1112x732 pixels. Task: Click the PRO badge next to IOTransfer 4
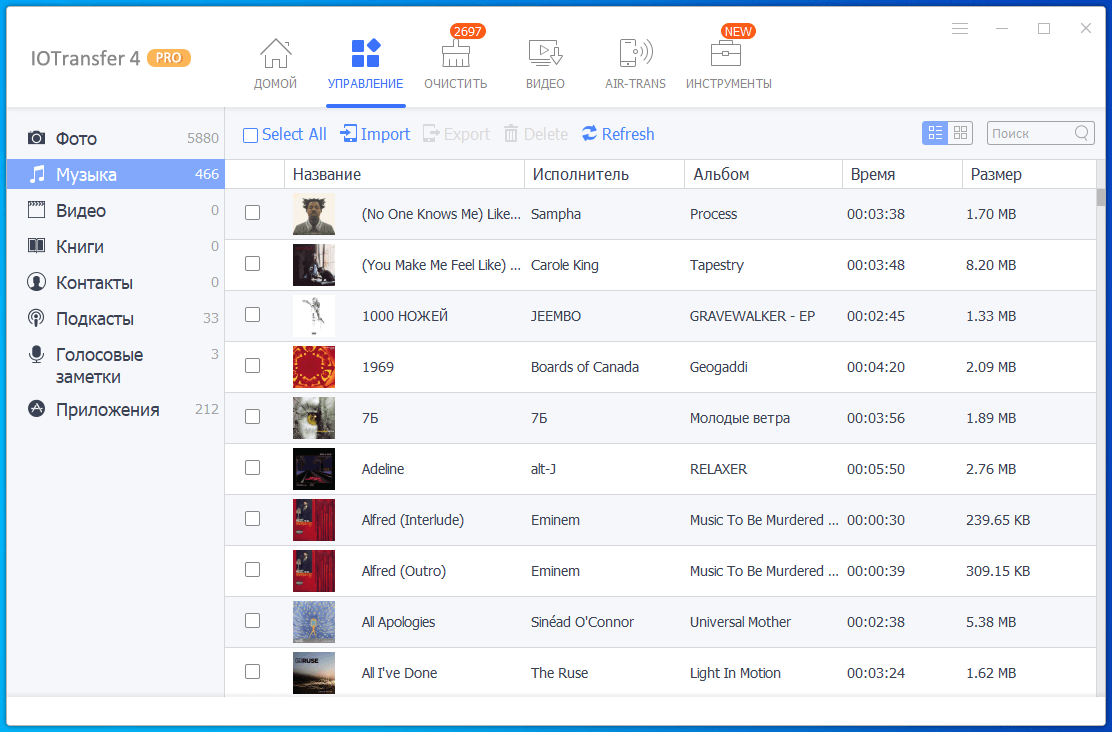pyautogui.click(x=169, y=58)
